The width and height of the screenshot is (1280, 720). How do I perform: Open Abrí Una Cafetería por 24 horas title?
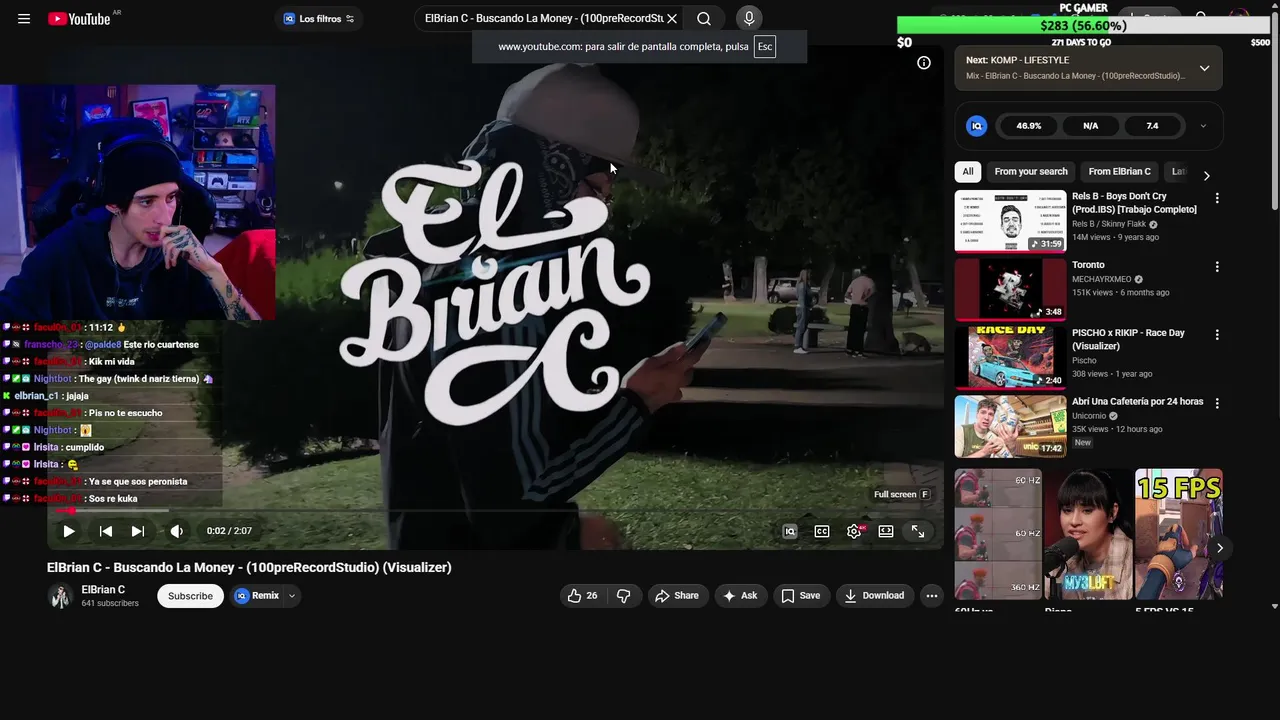coord(1138,402)
